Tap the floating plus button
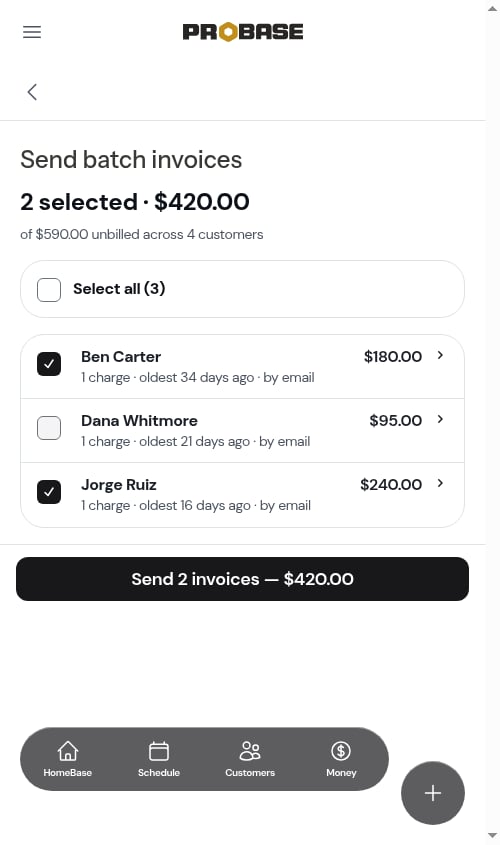 pyautogui.click(x=433, y=793)
